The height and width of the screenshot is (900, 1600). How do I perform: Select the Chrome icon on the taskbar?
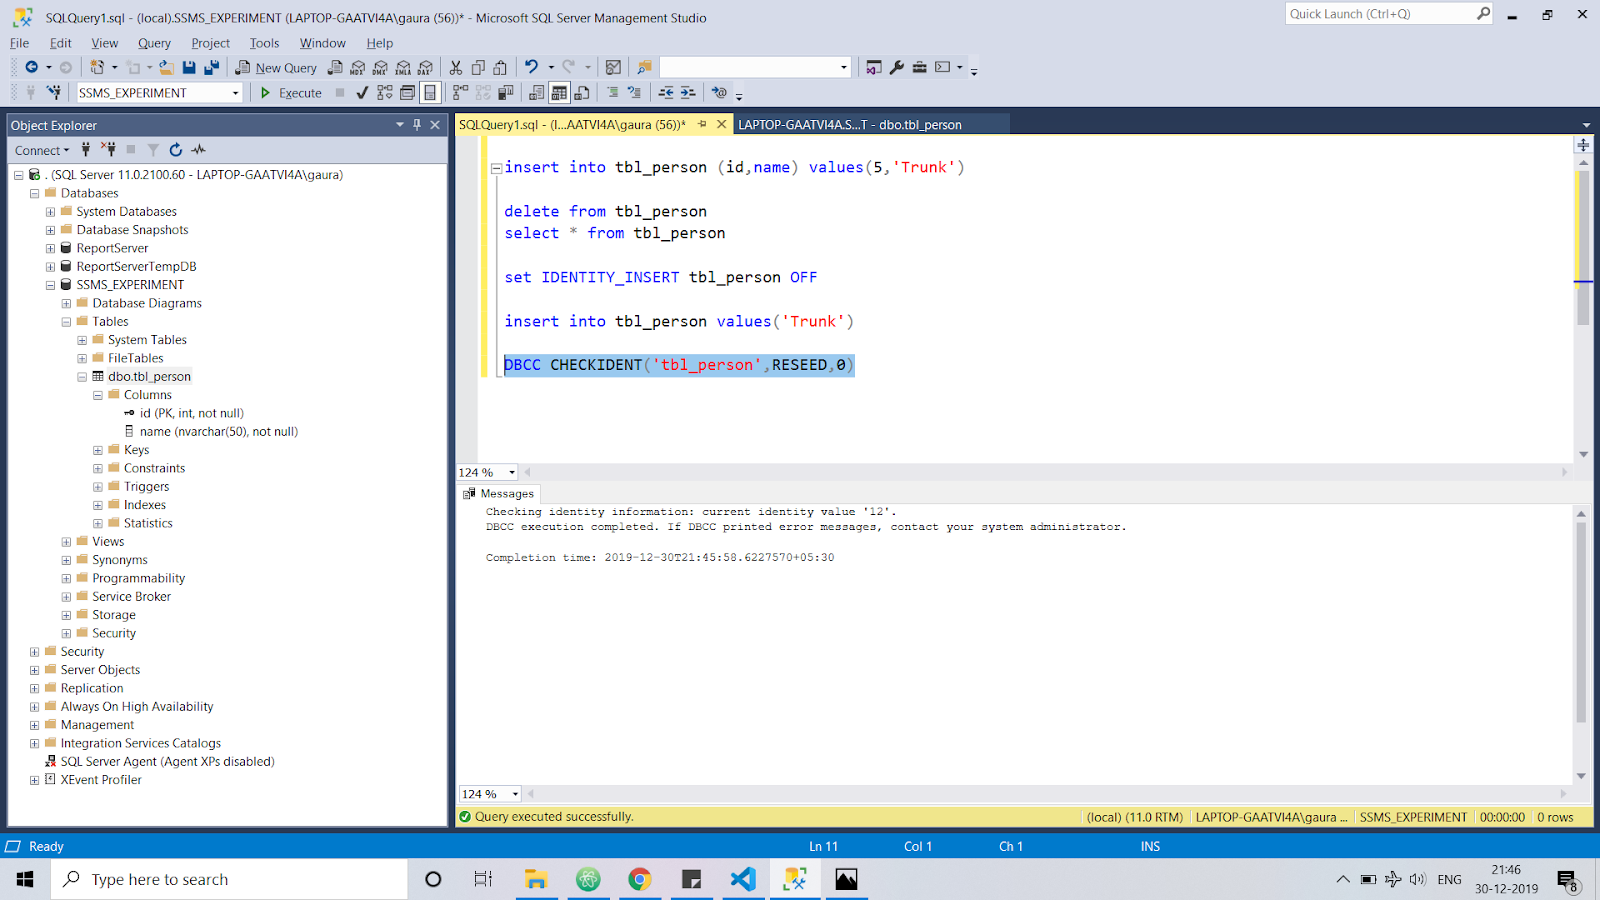coord(639,879)
